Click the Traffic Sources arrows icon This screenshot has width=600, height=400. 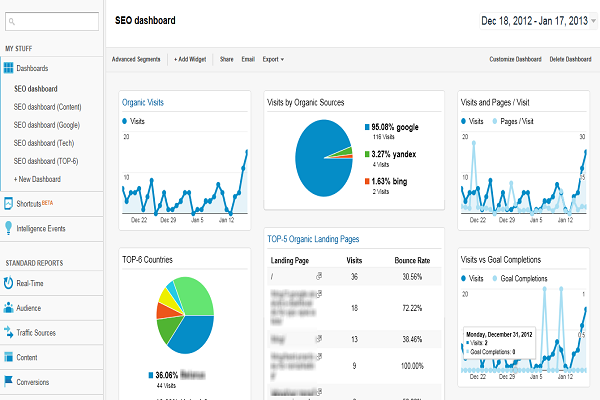8,332
